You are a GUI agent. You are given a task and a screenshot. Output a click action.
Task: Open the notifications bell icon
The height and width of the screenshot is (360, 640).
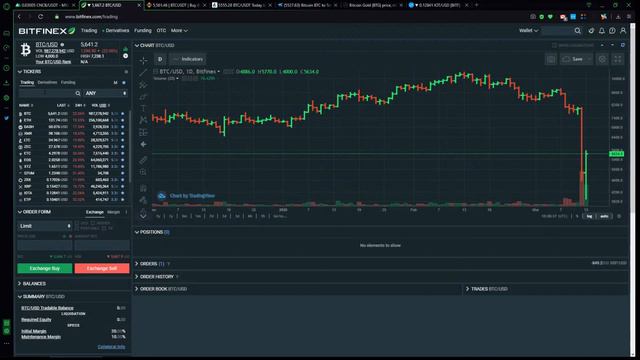(602, 31)
